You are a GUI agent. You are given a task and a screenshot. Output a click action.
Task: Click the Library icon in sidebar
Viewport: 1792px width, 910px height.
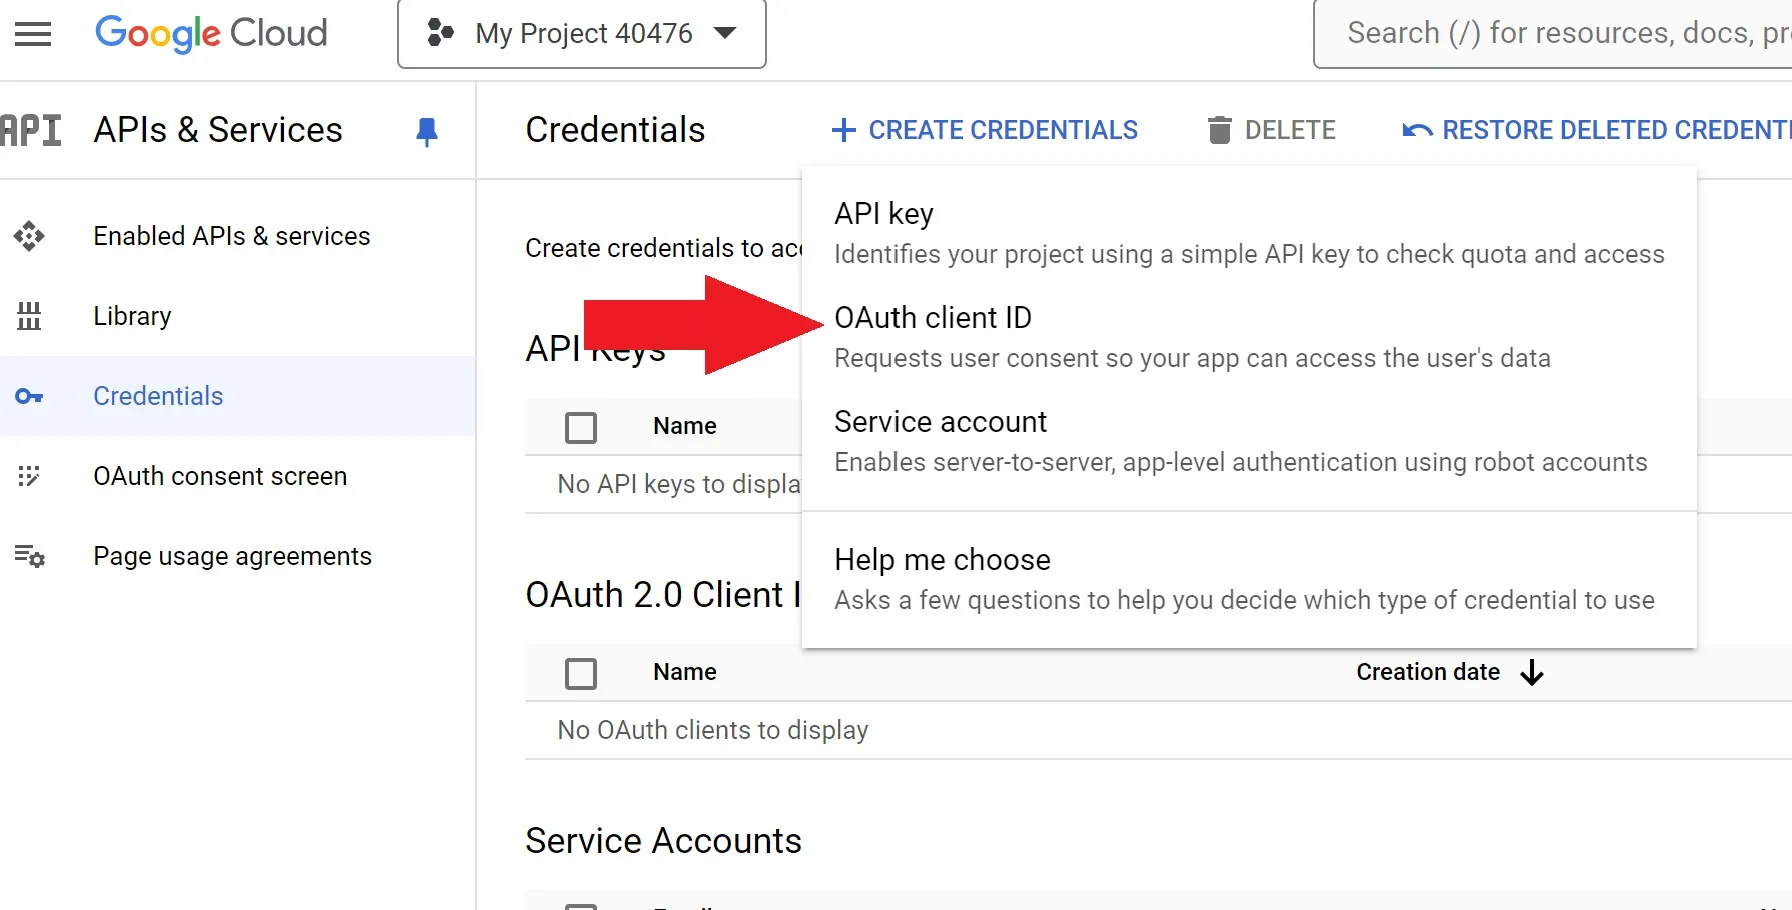(29, 316)
